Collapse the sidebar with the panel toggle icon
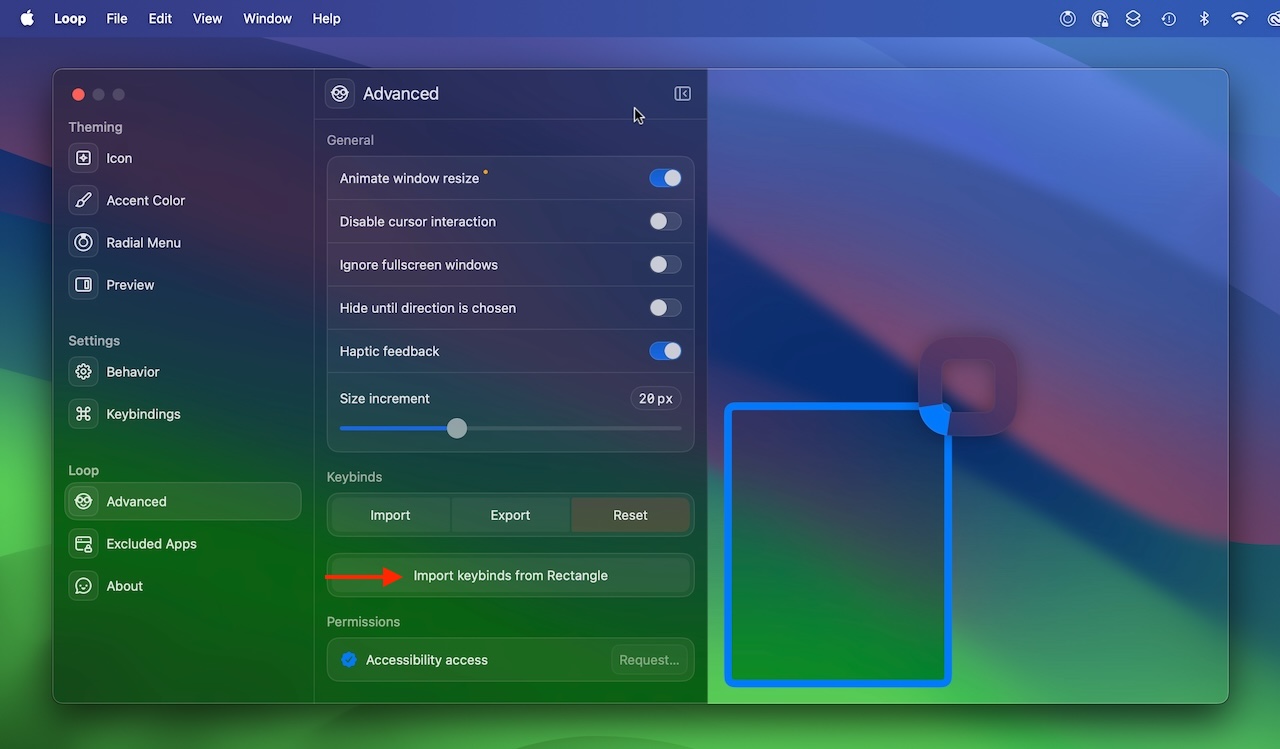 (x=682, y=94)
